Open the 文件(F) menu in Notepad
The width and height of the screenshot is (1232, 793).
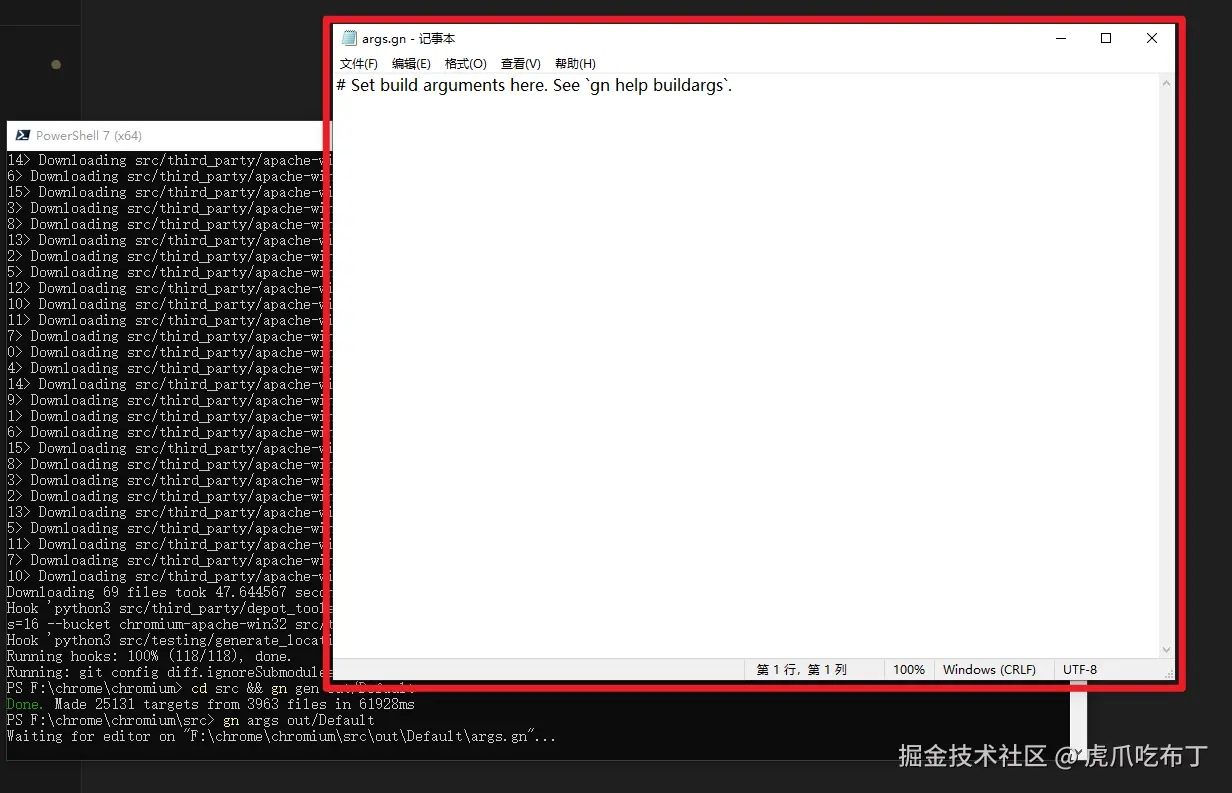(359, 64)
